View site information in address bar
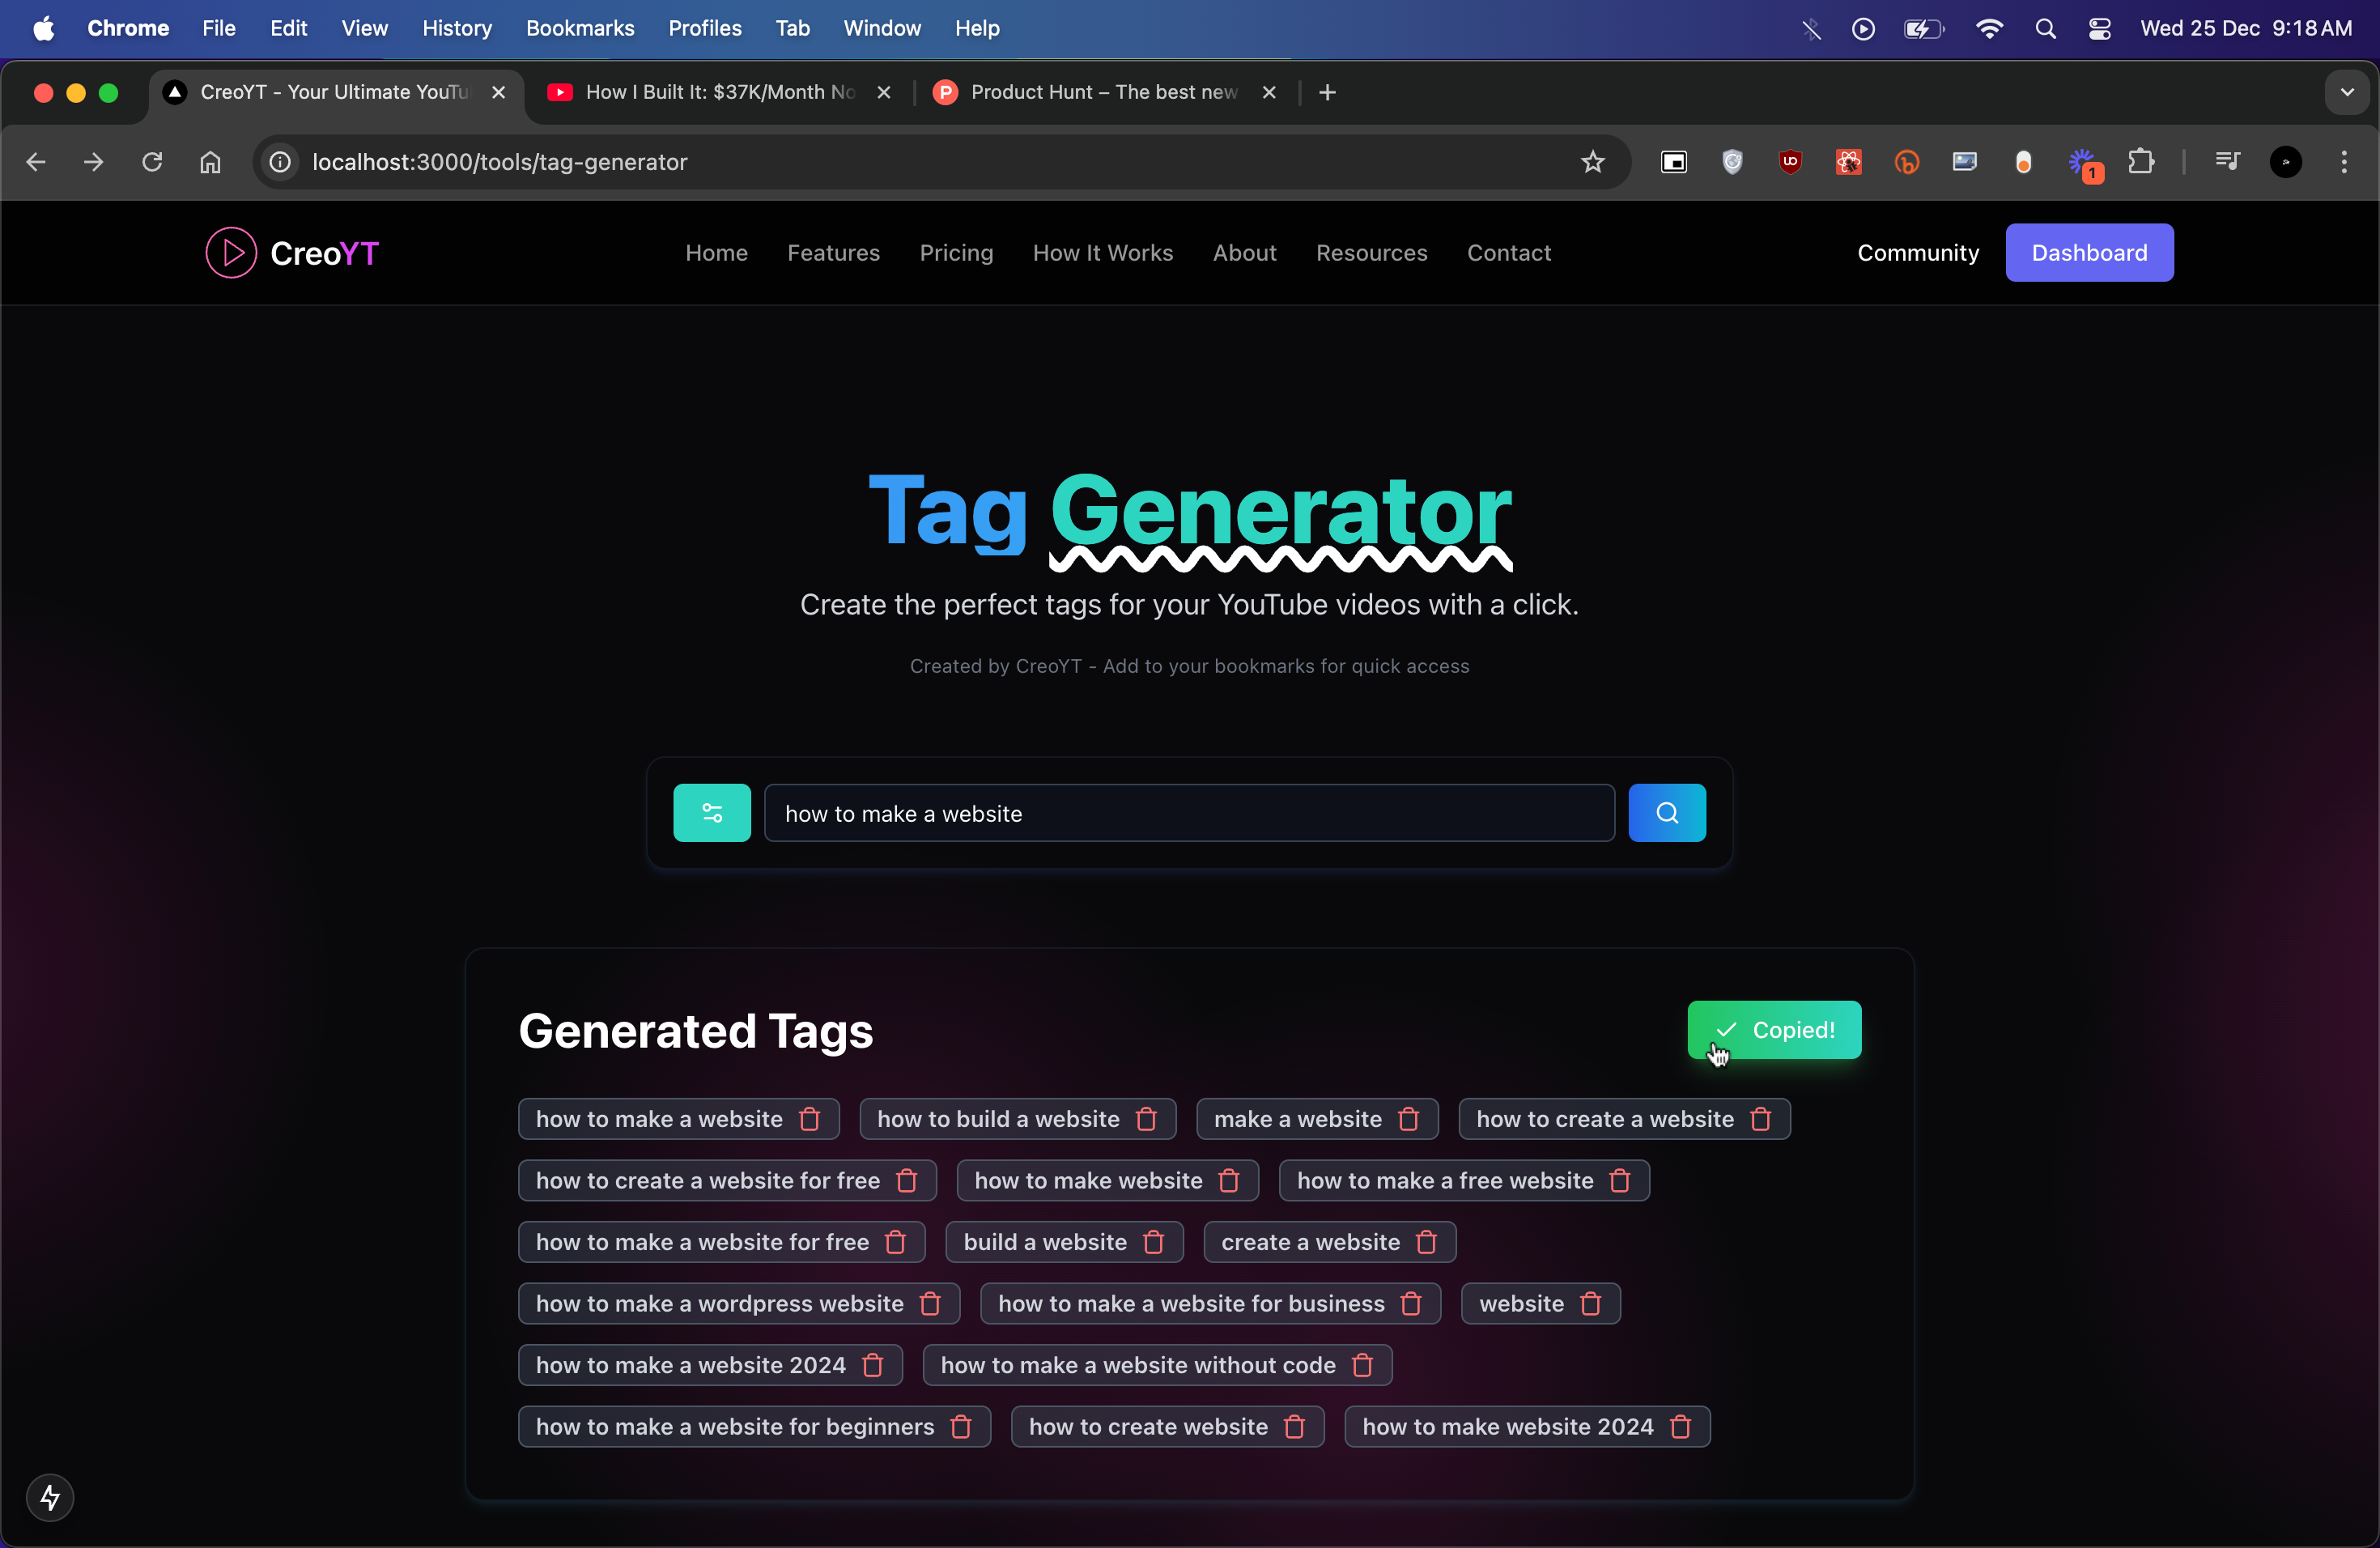Screen dimensions: 2380x1548 click(x=281, y=162)
